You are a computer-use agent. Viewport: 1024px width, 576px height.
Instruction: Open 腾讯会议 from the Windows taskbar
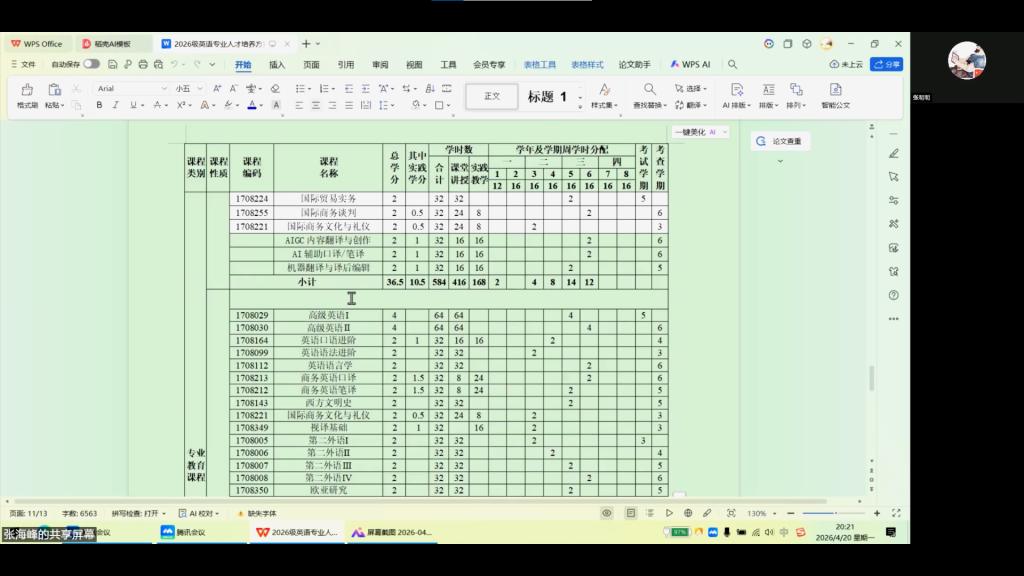(182, 532)
